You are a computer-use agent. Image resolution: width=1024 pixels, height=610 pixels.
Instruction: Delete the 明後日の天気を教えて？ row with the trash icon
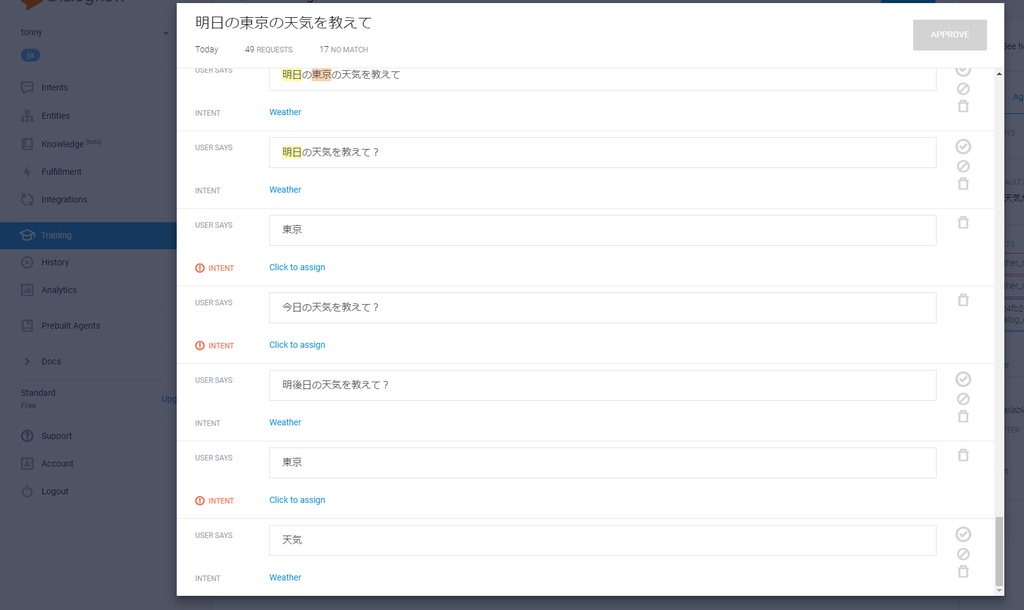point(963,417)
